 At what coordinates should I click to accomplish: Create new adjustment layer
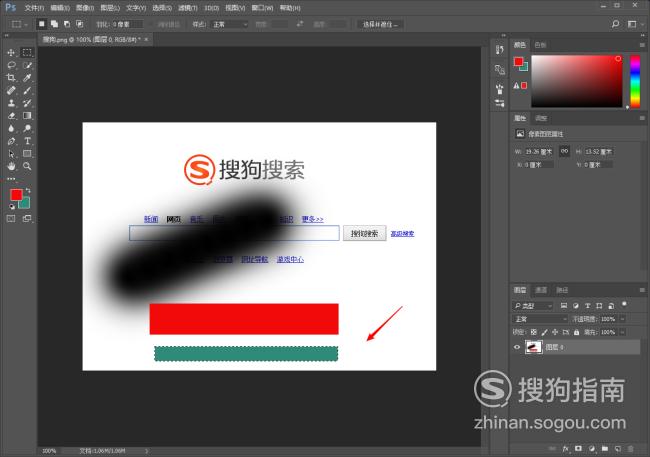(x=592, y=449)
